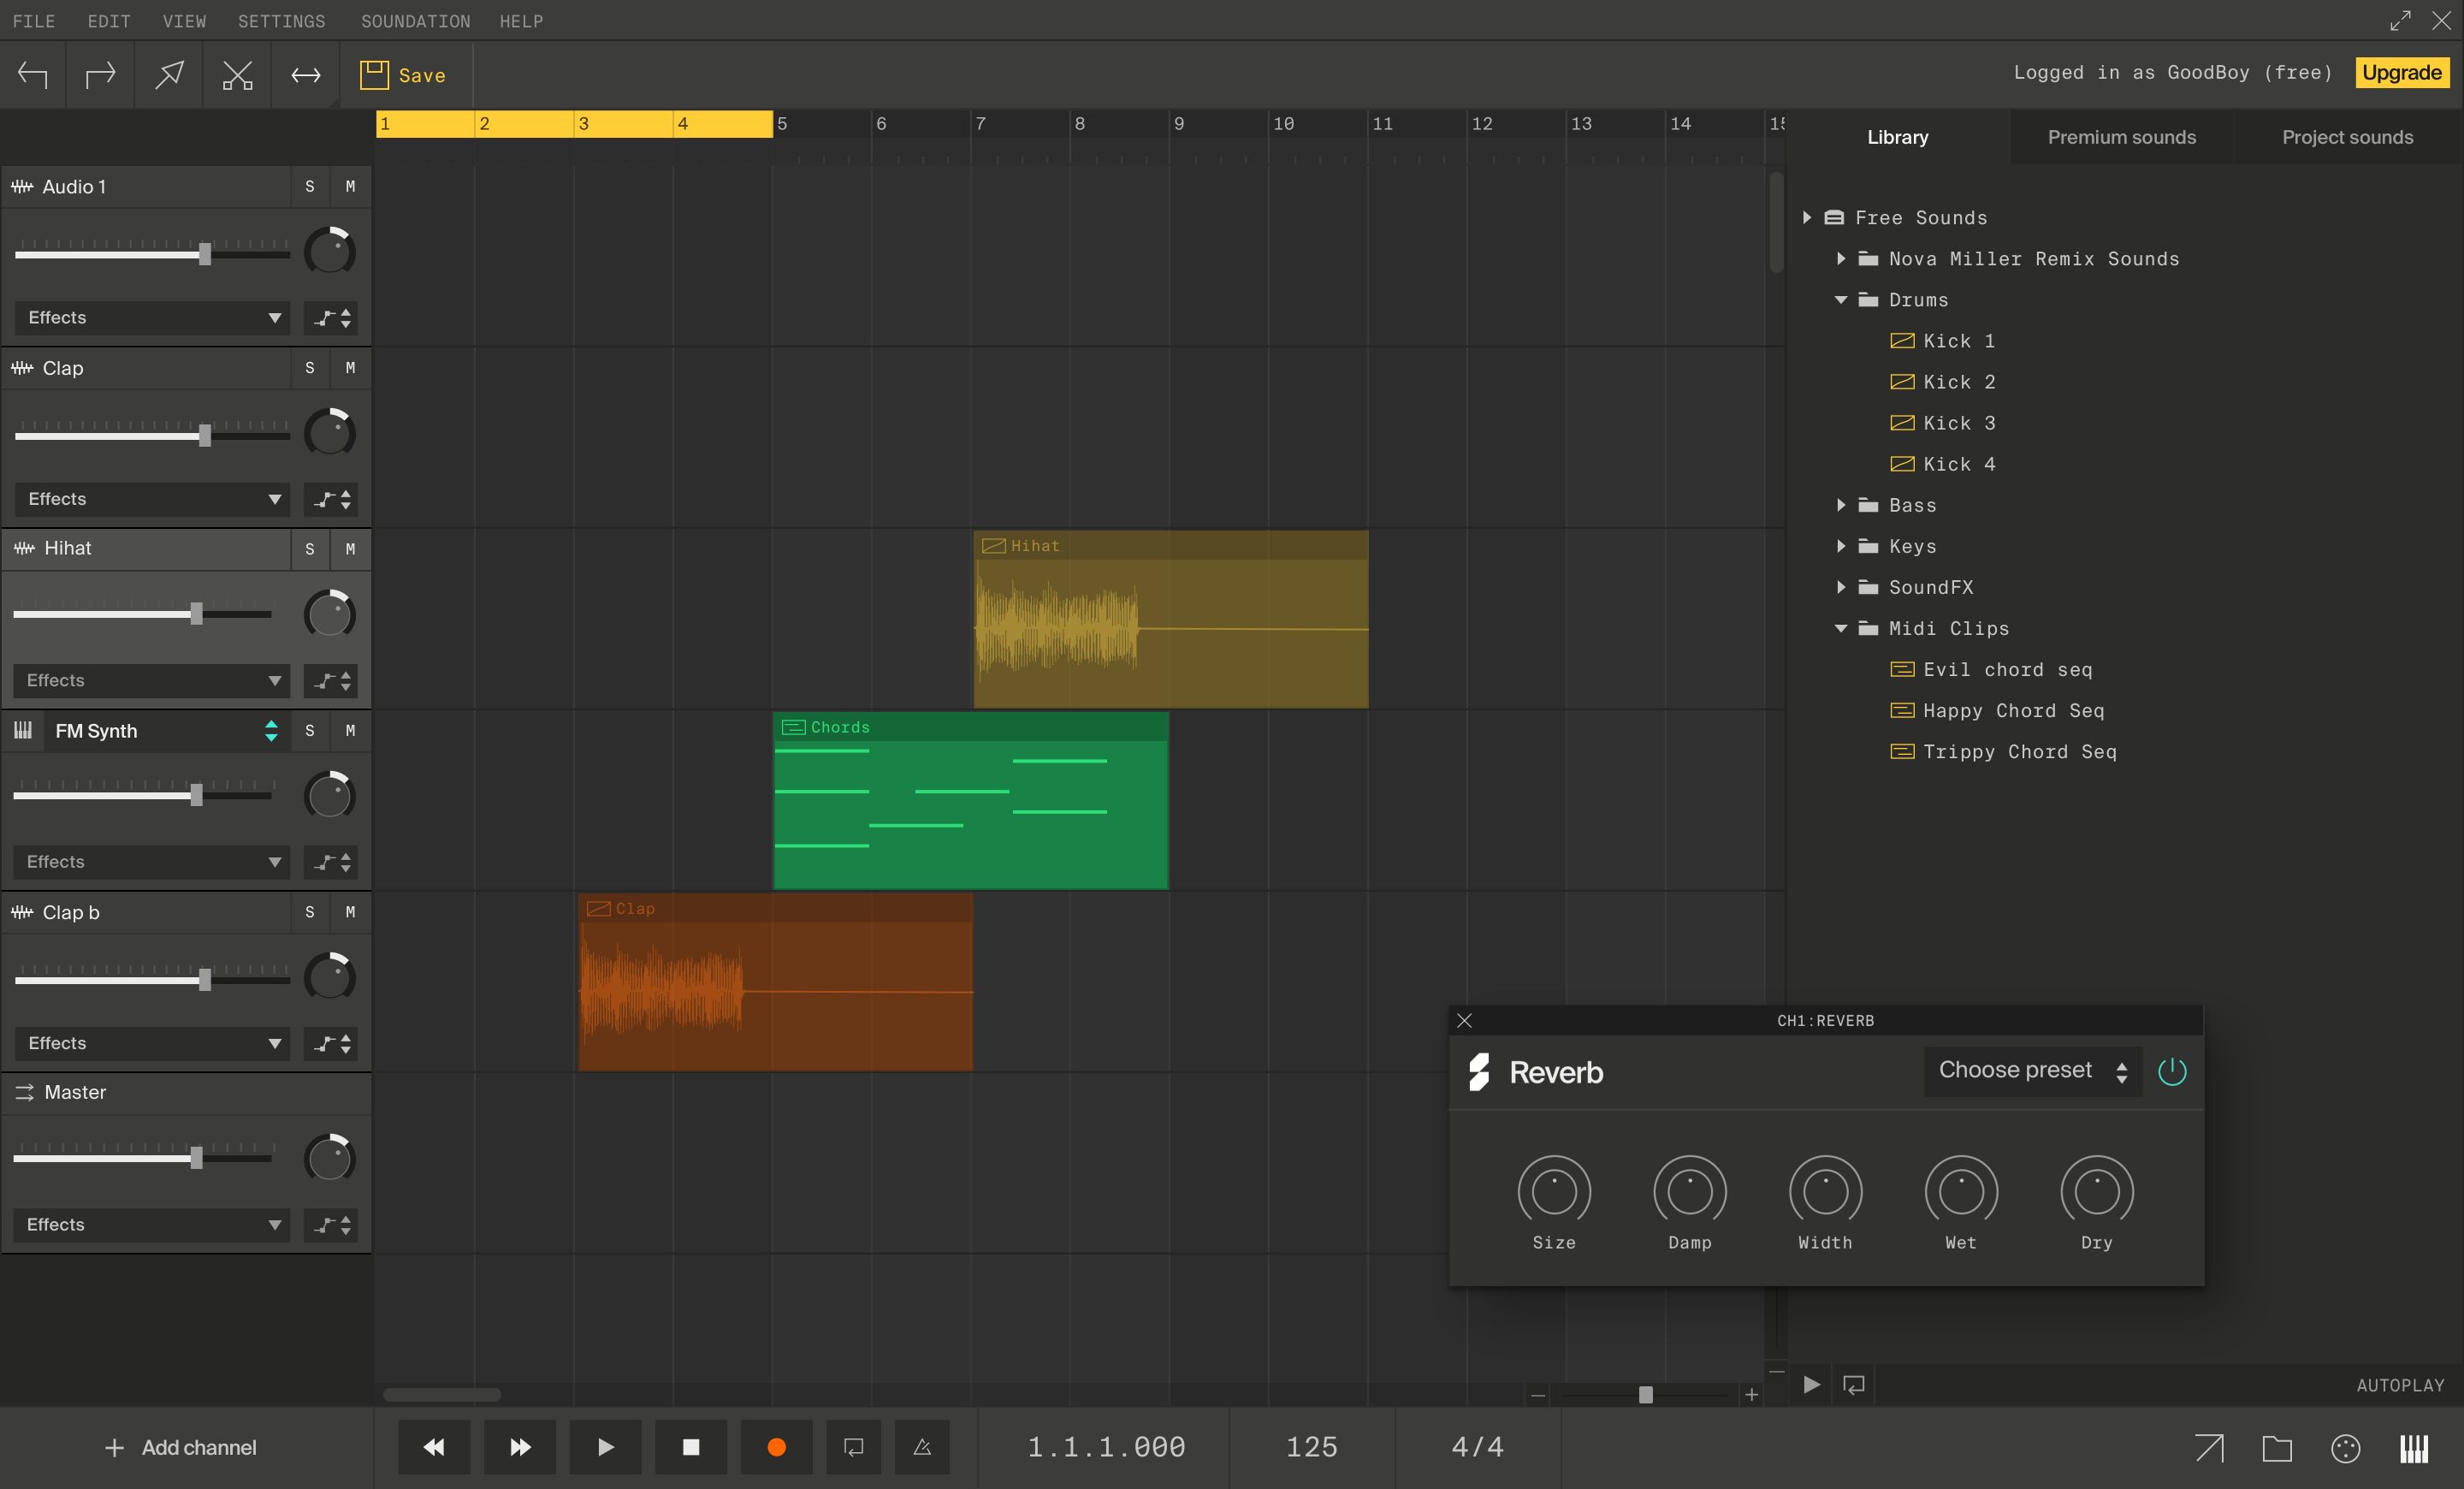
Task: Click the Upgrade button
Action: (2401, 70)
